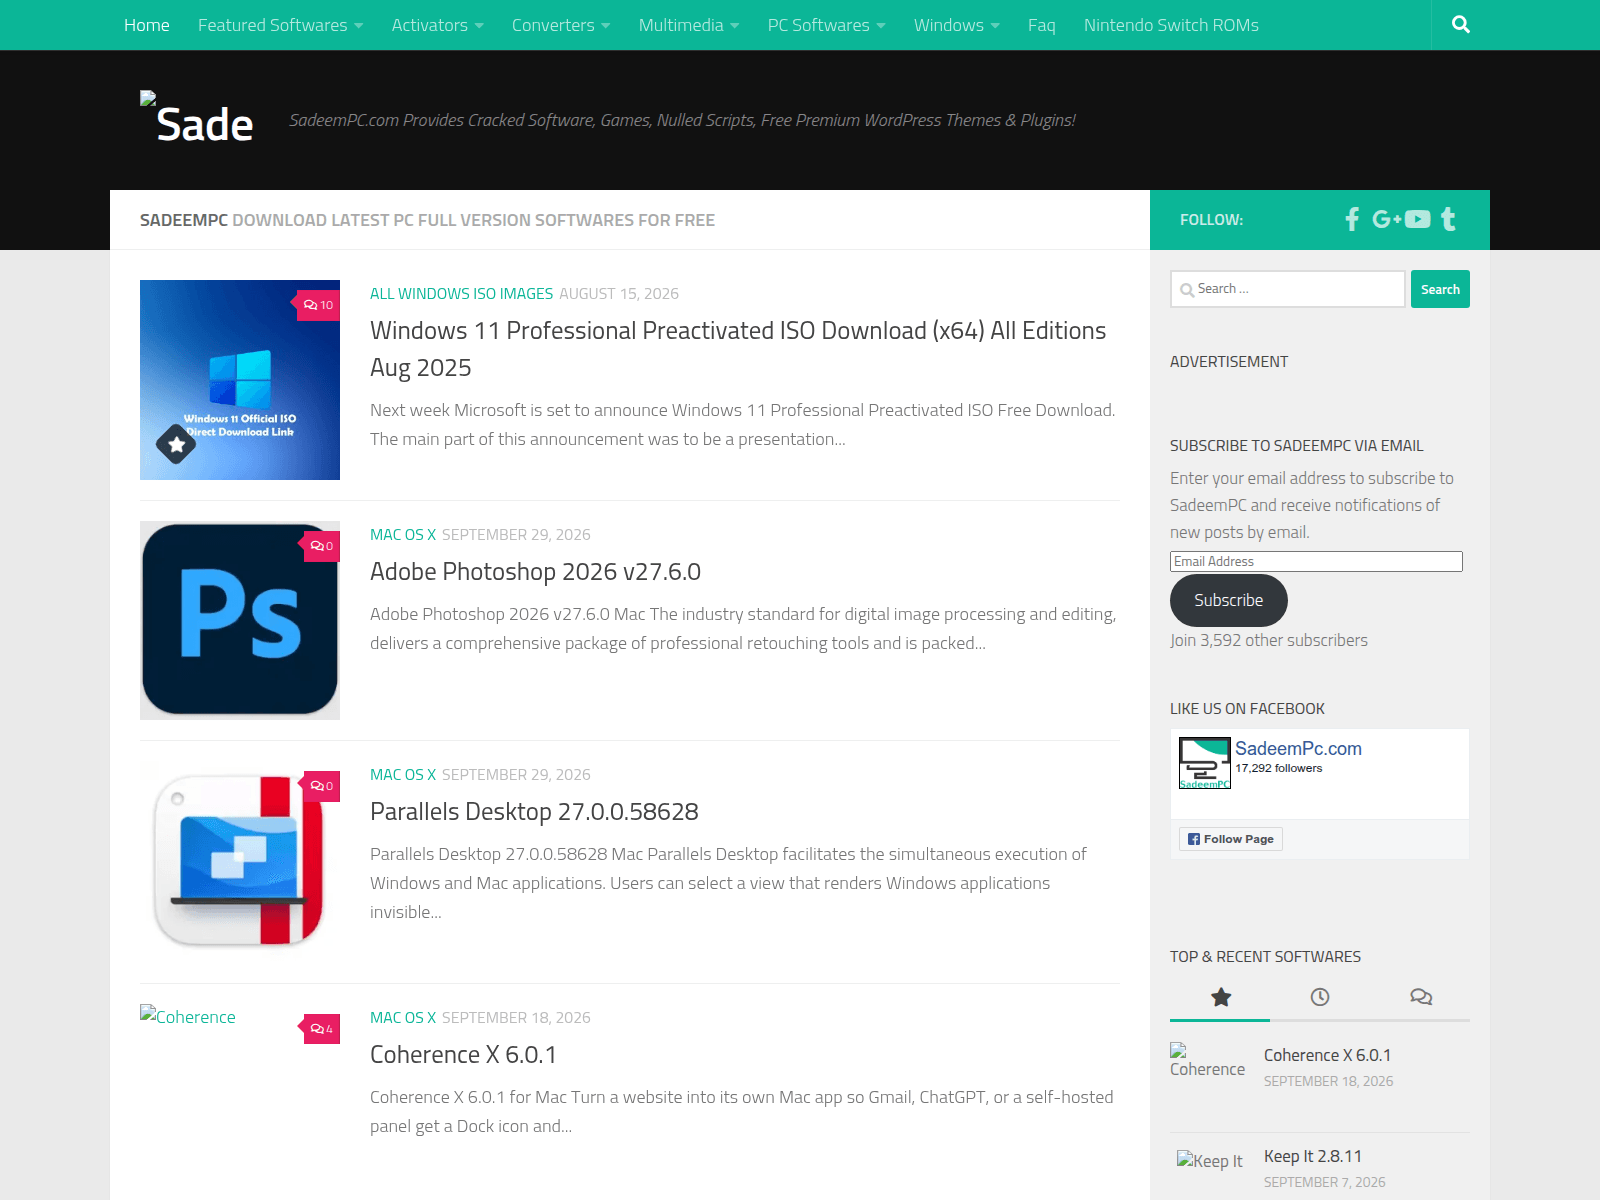Open the YouTube follow icon
This screenshot has width=1600, height=1200.
coord(1417,219)
